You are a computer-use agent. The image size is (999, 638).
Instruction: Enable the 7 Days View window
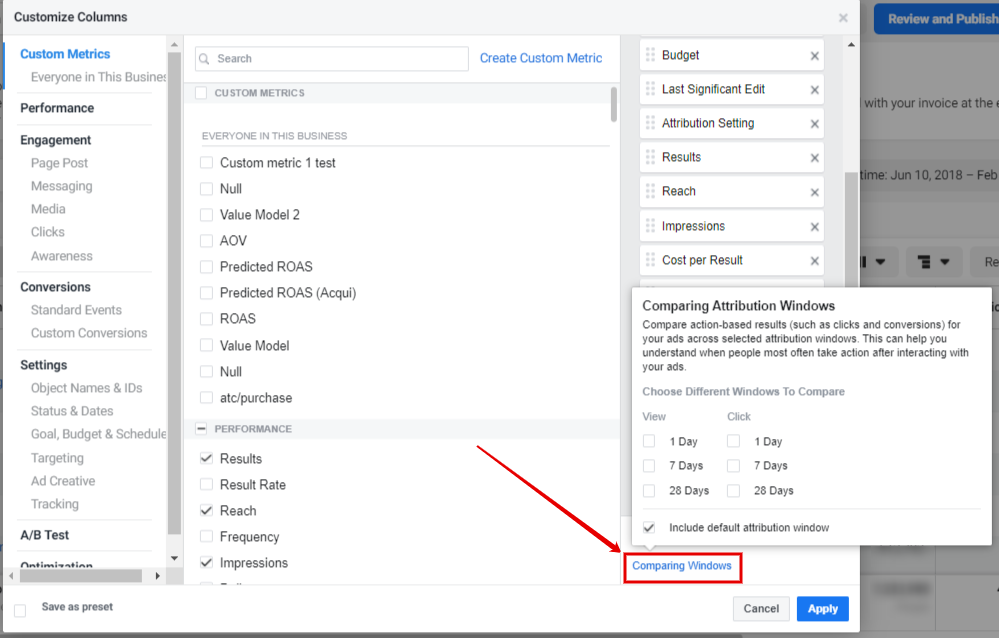pyautogui.click(x=649, y=466)
